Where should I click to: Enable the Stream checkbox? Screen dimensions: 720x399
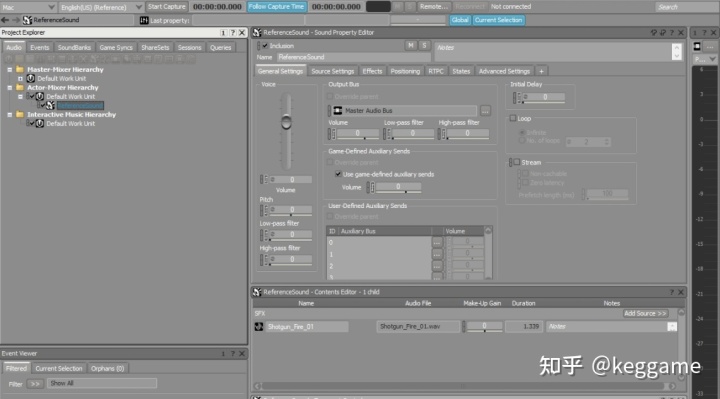click(x=517, y=162)
